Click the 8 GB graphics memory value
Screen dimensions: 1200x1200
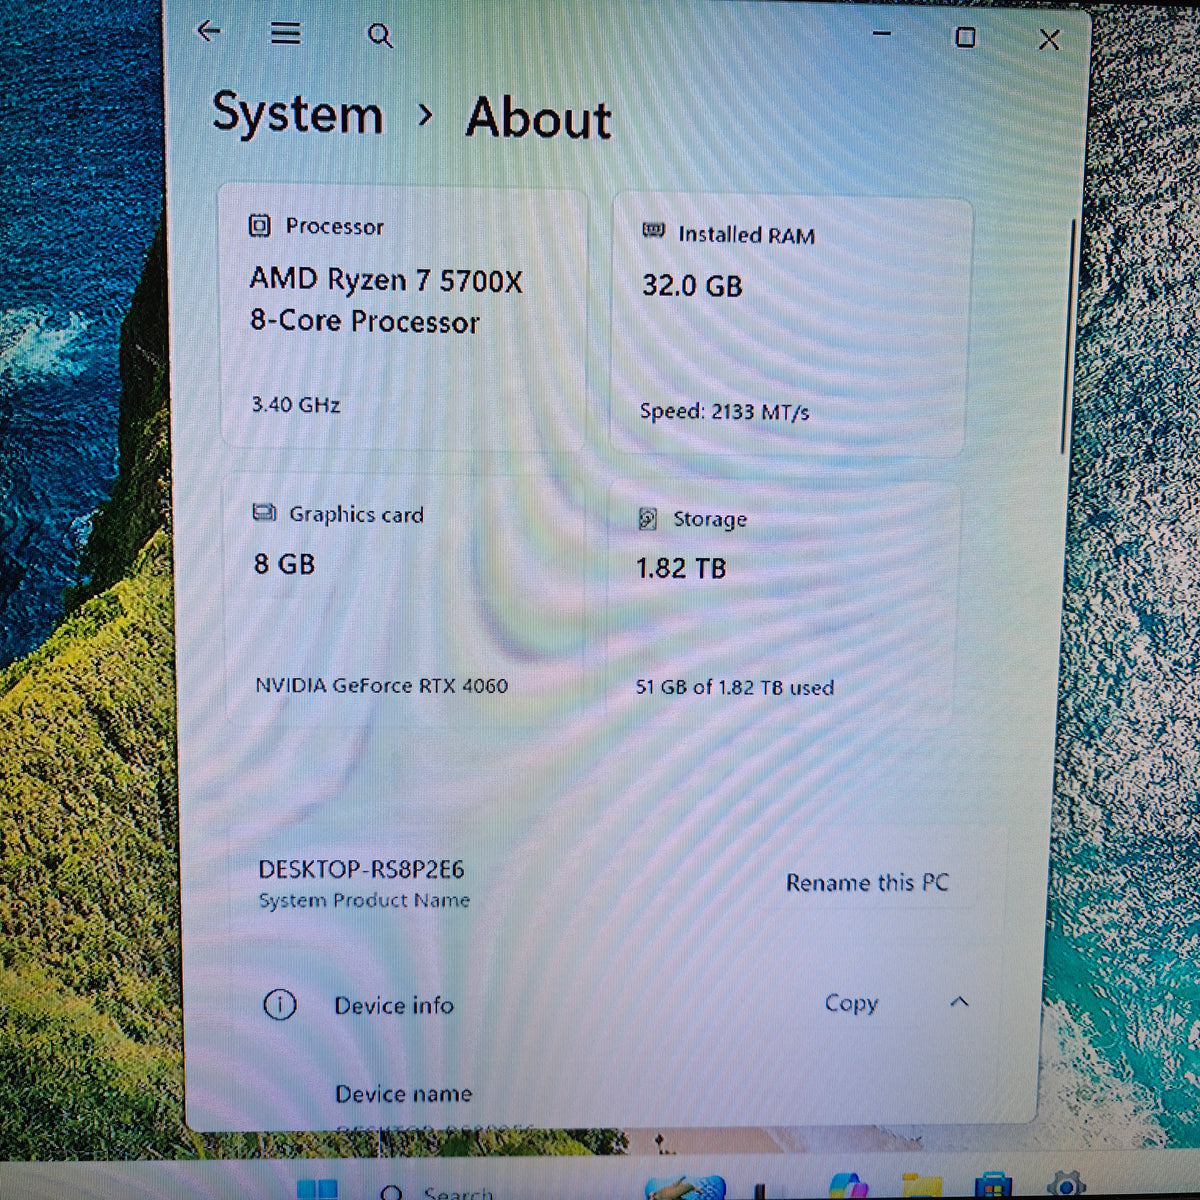point(285,564)
